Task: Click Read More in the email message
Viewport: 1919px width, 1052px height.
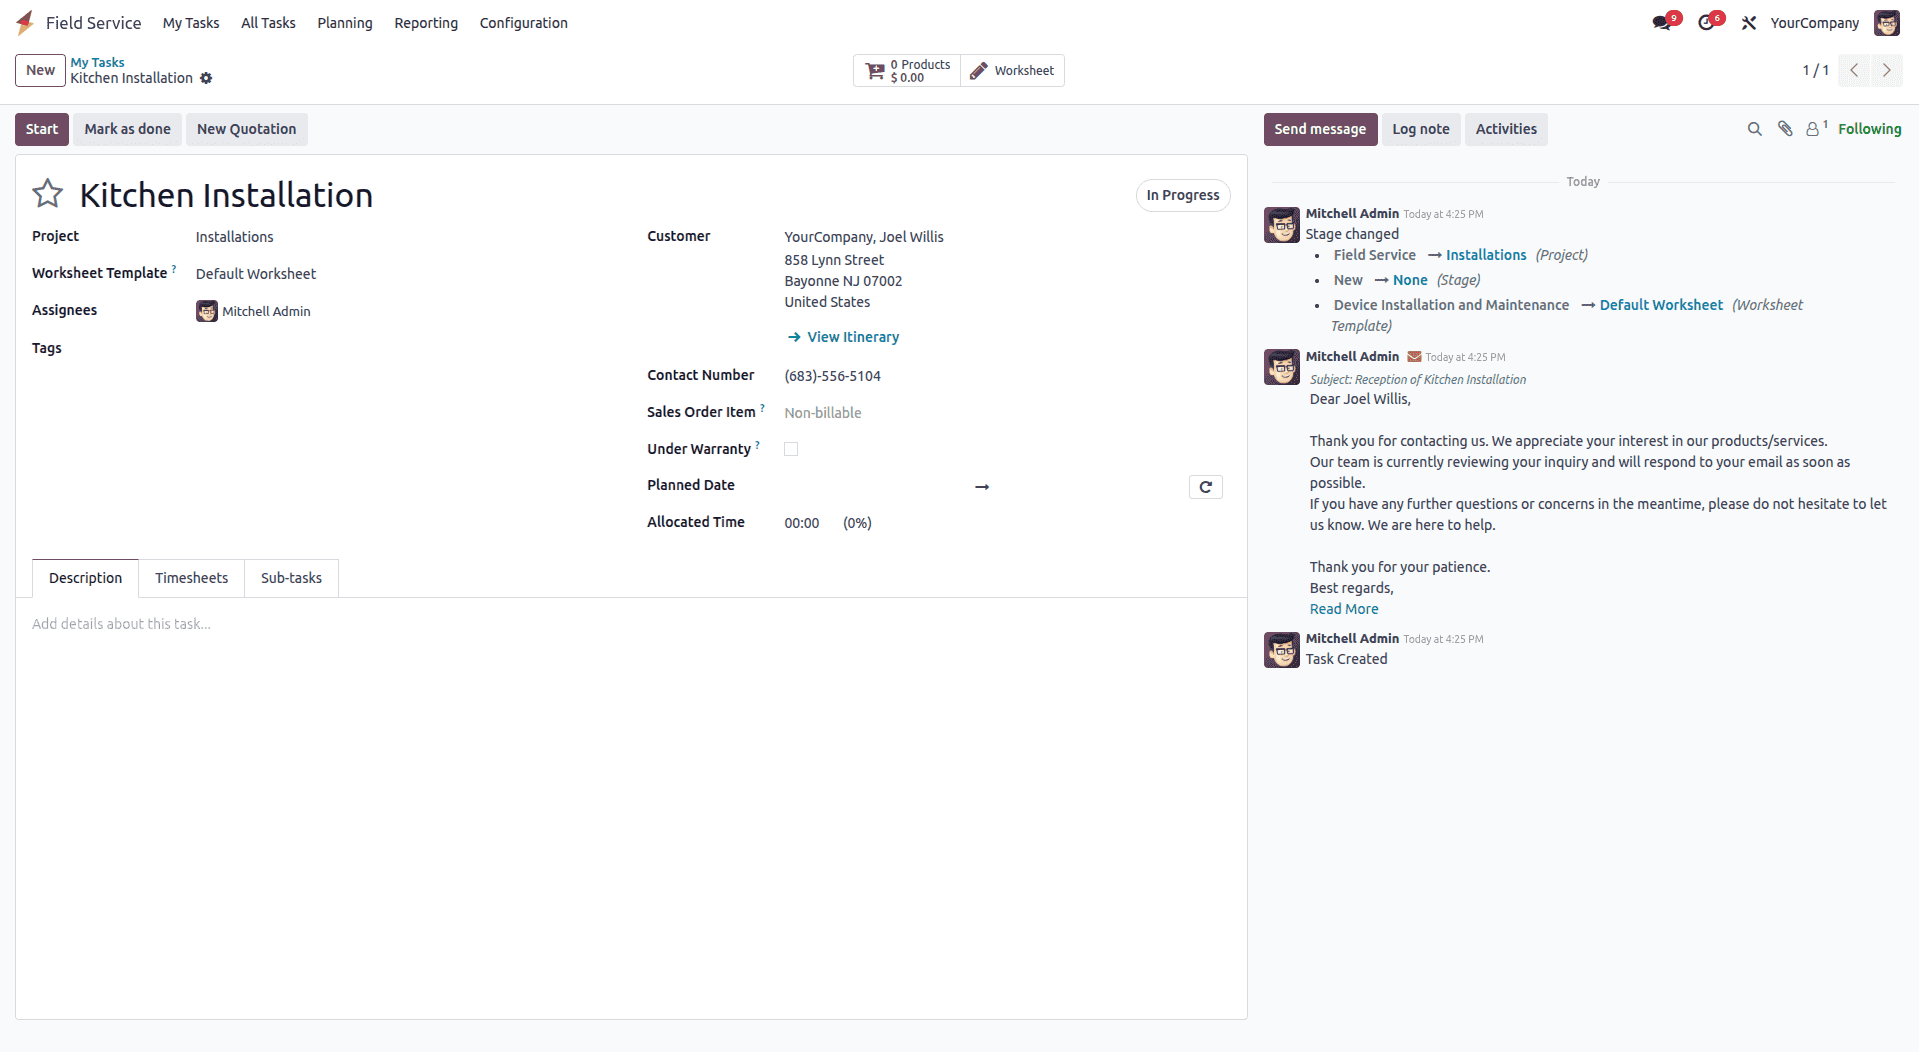Action: click(1343, 608)
